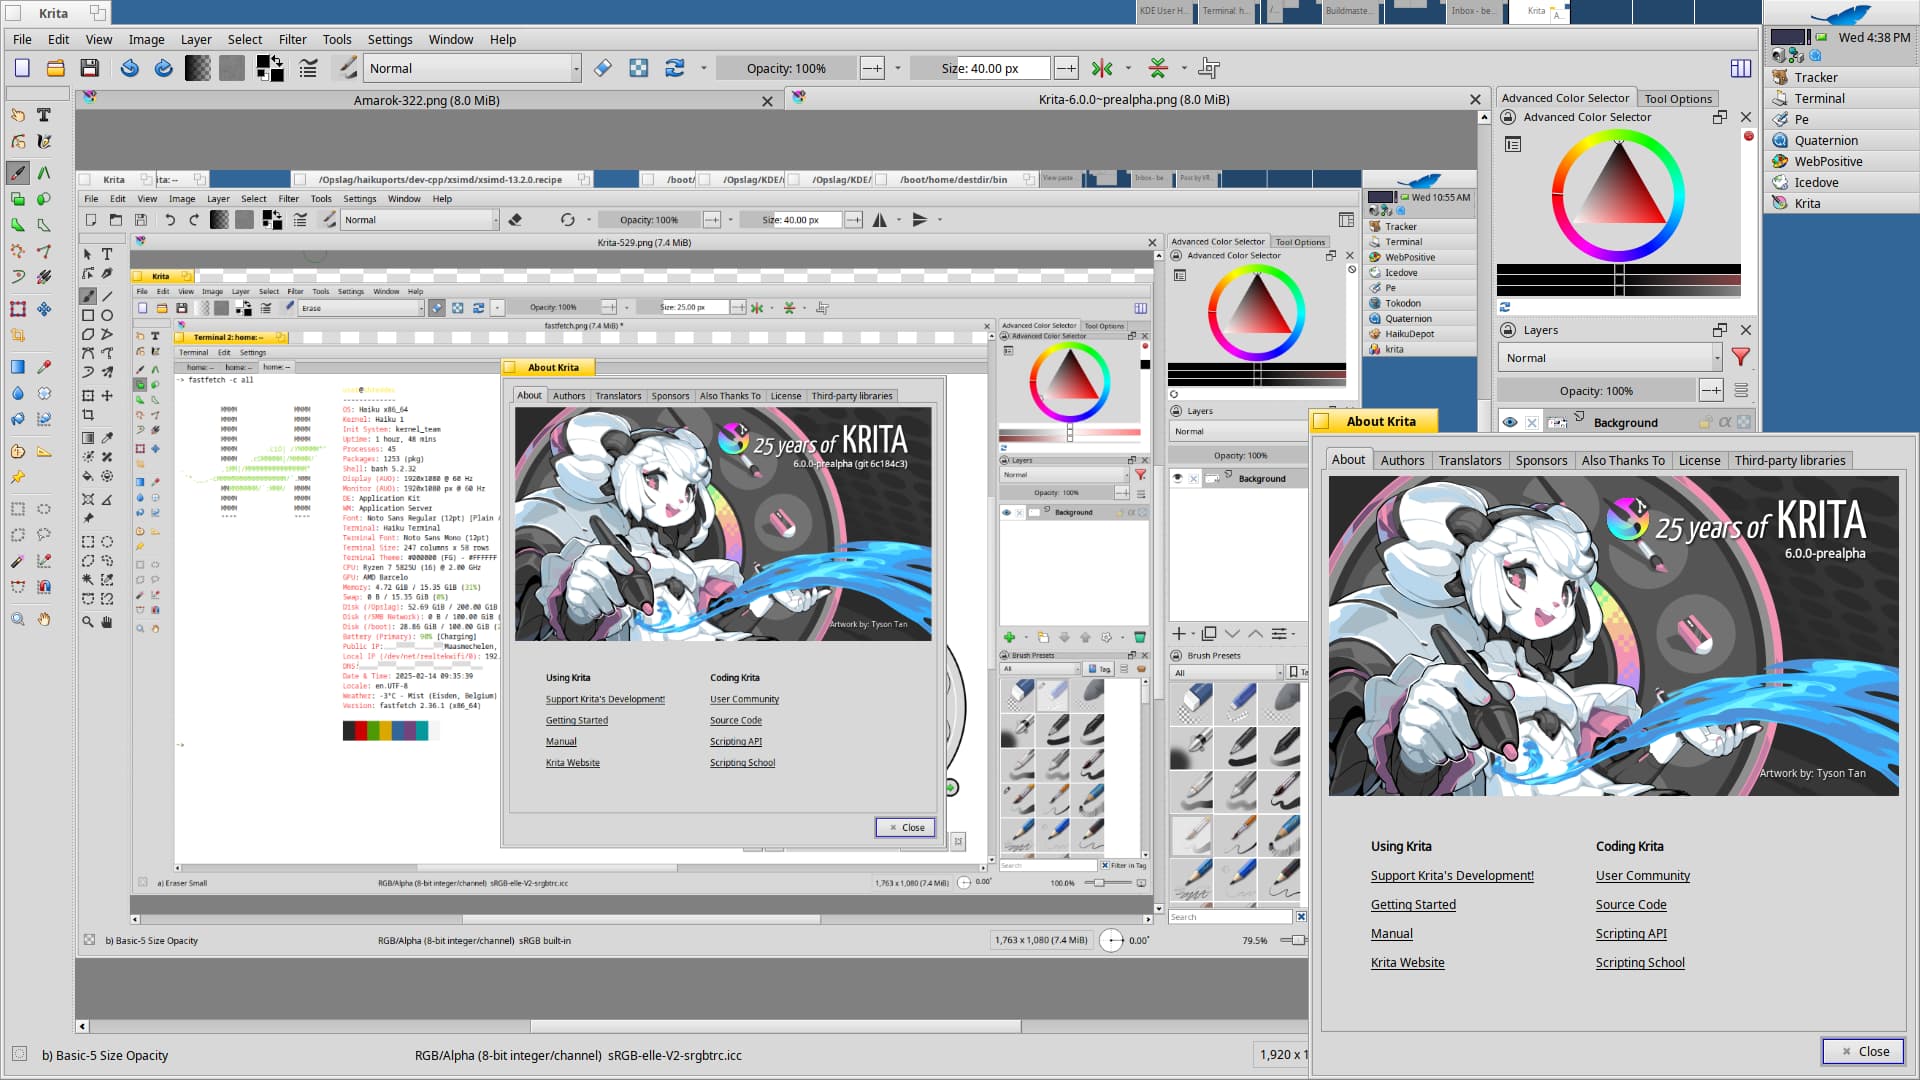Viewport: 1920px width, 1080px height.
Task: Save the document with floppy icon
Action: 90,68
